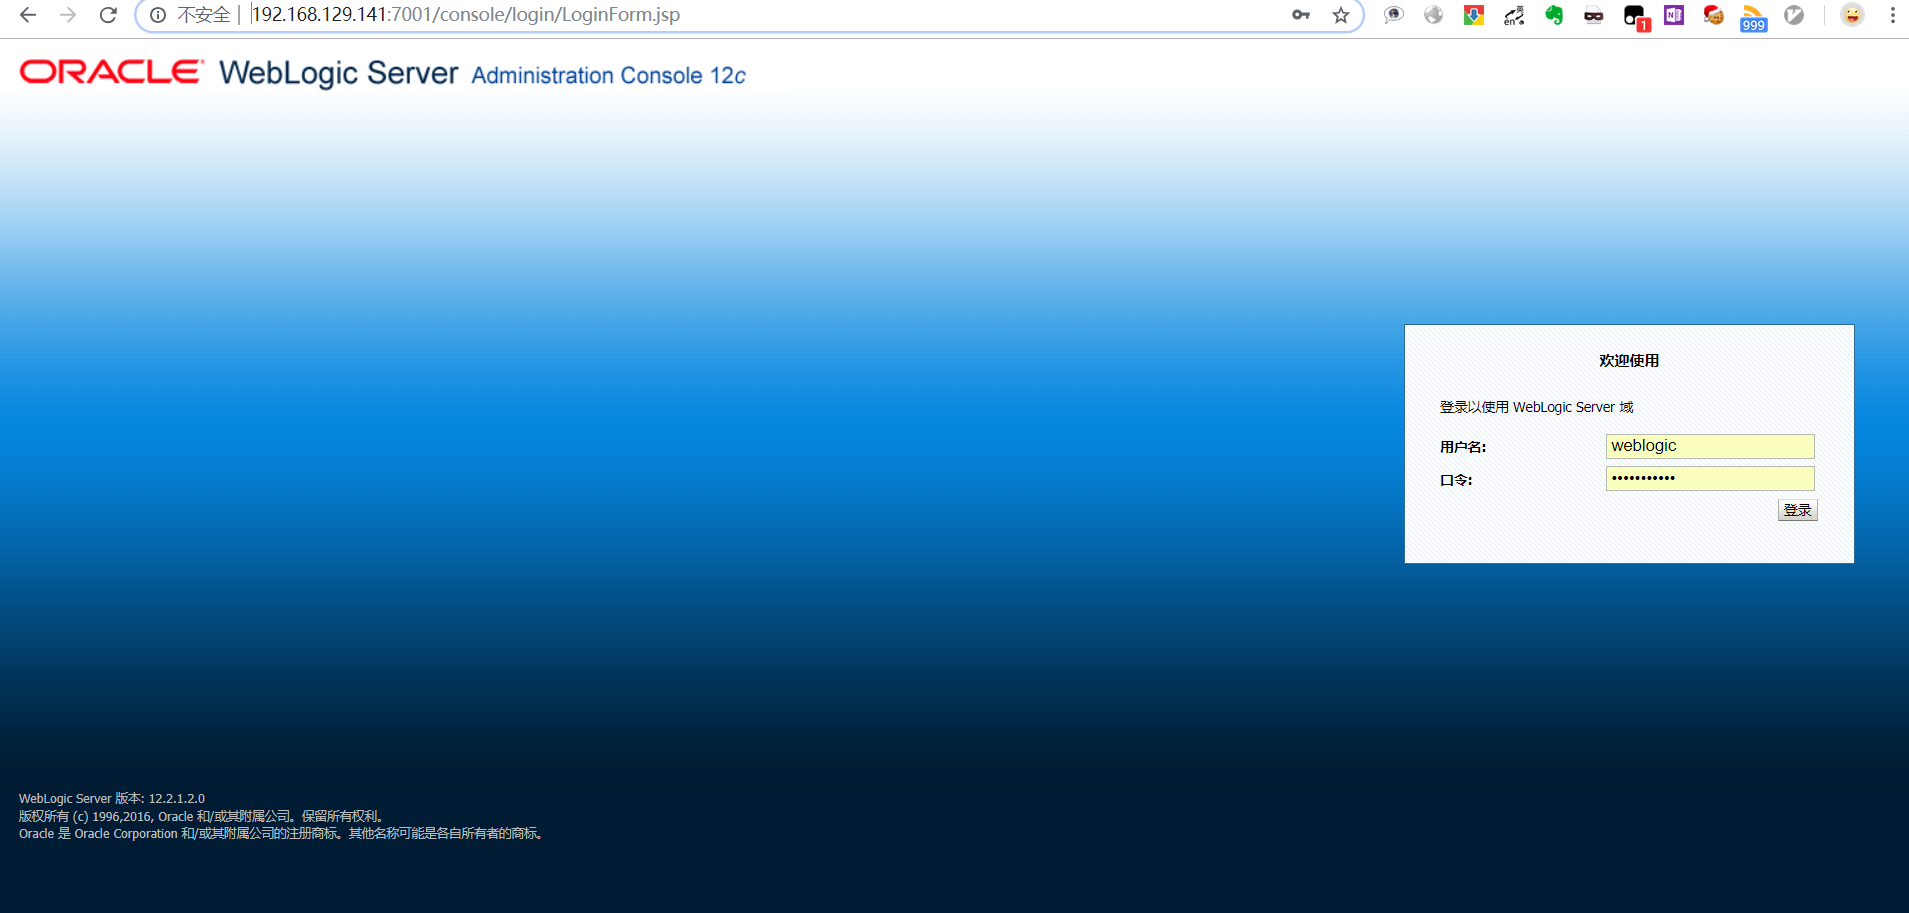Click the 口令 label

click(1456, 480)
